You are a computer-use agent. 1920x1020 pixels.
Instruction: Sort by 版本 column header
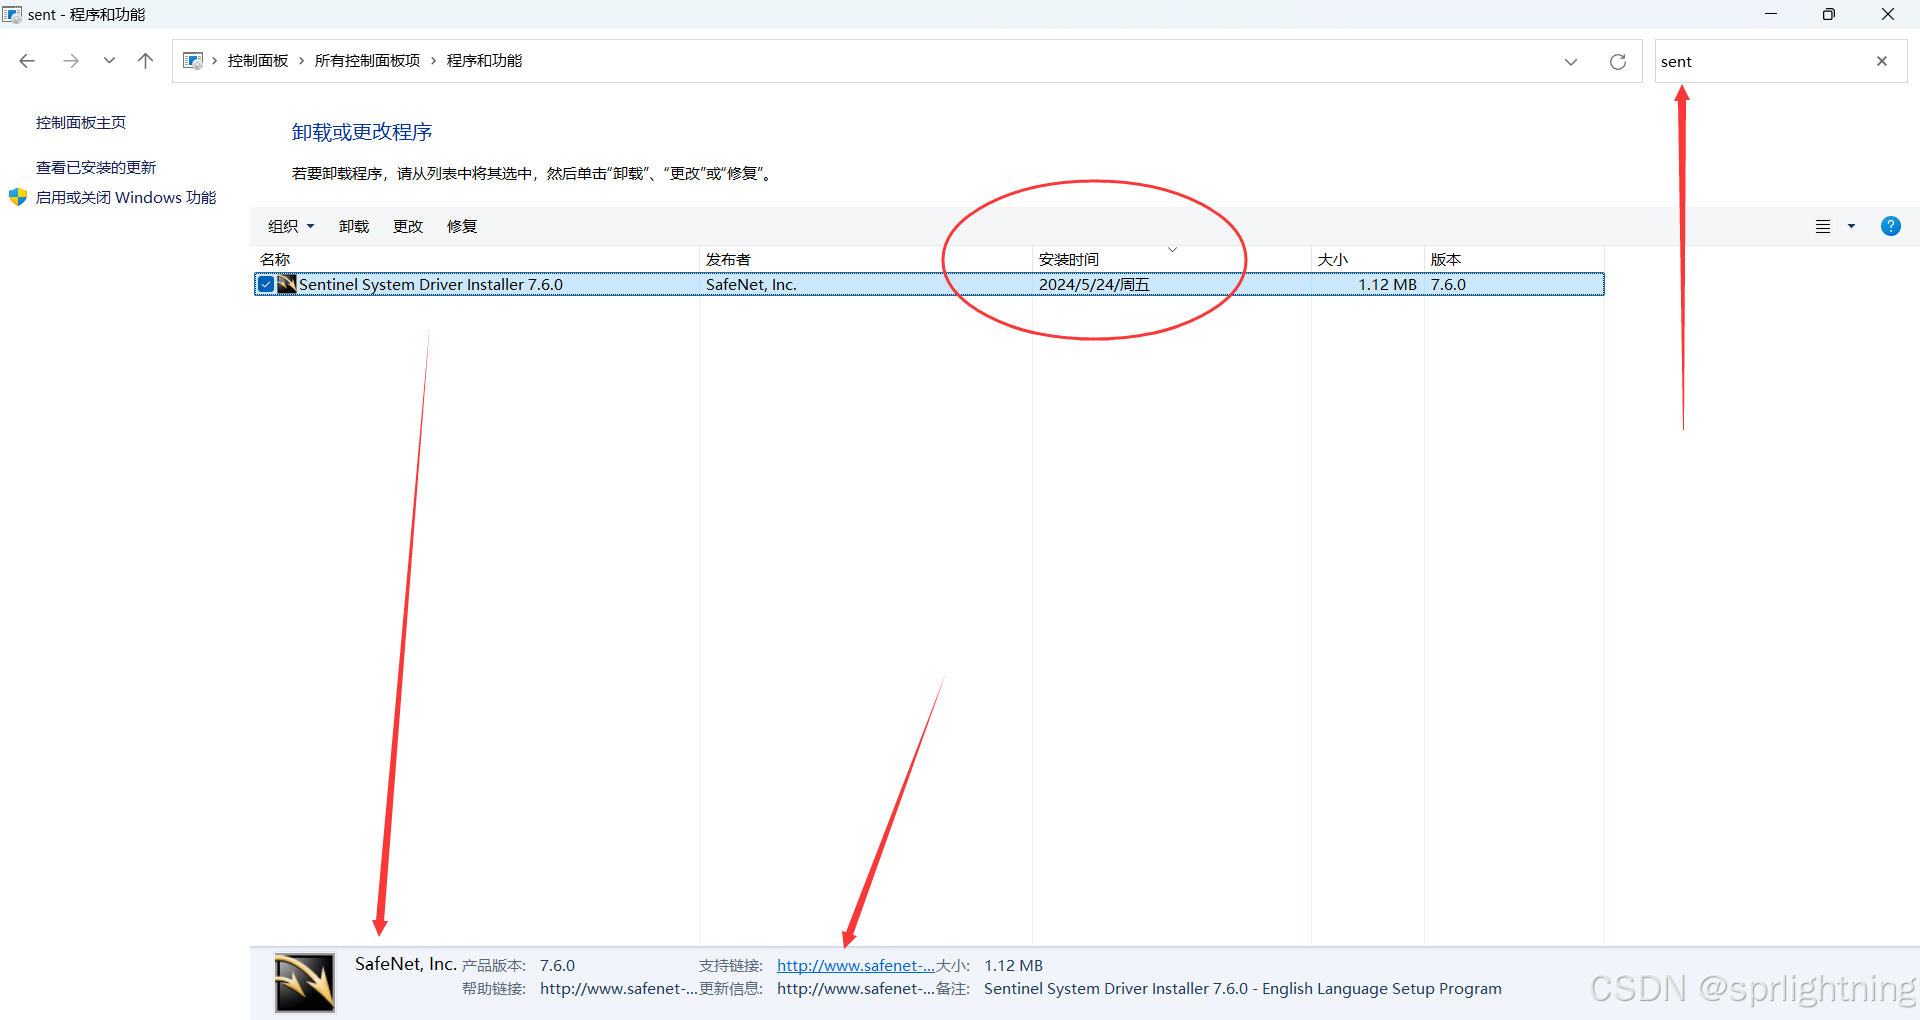click(x=1513, y=259)
